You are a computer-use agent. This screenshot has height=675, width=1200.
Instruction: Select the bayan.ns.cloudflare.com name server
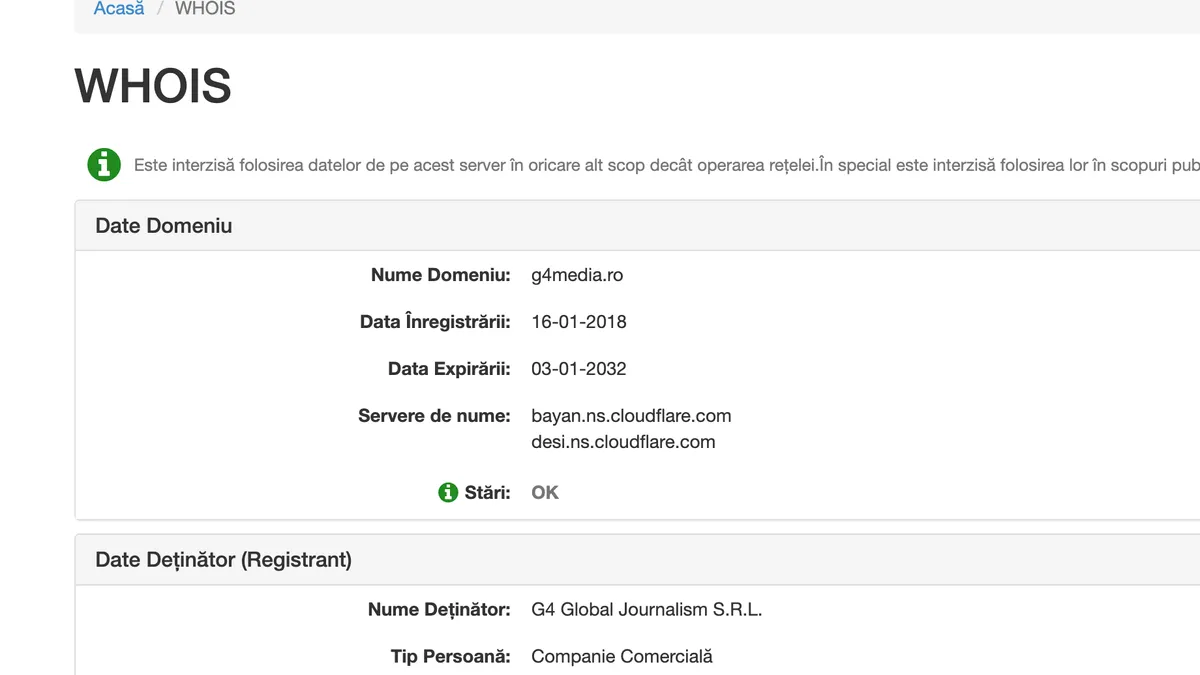click(x=631, y=416)
